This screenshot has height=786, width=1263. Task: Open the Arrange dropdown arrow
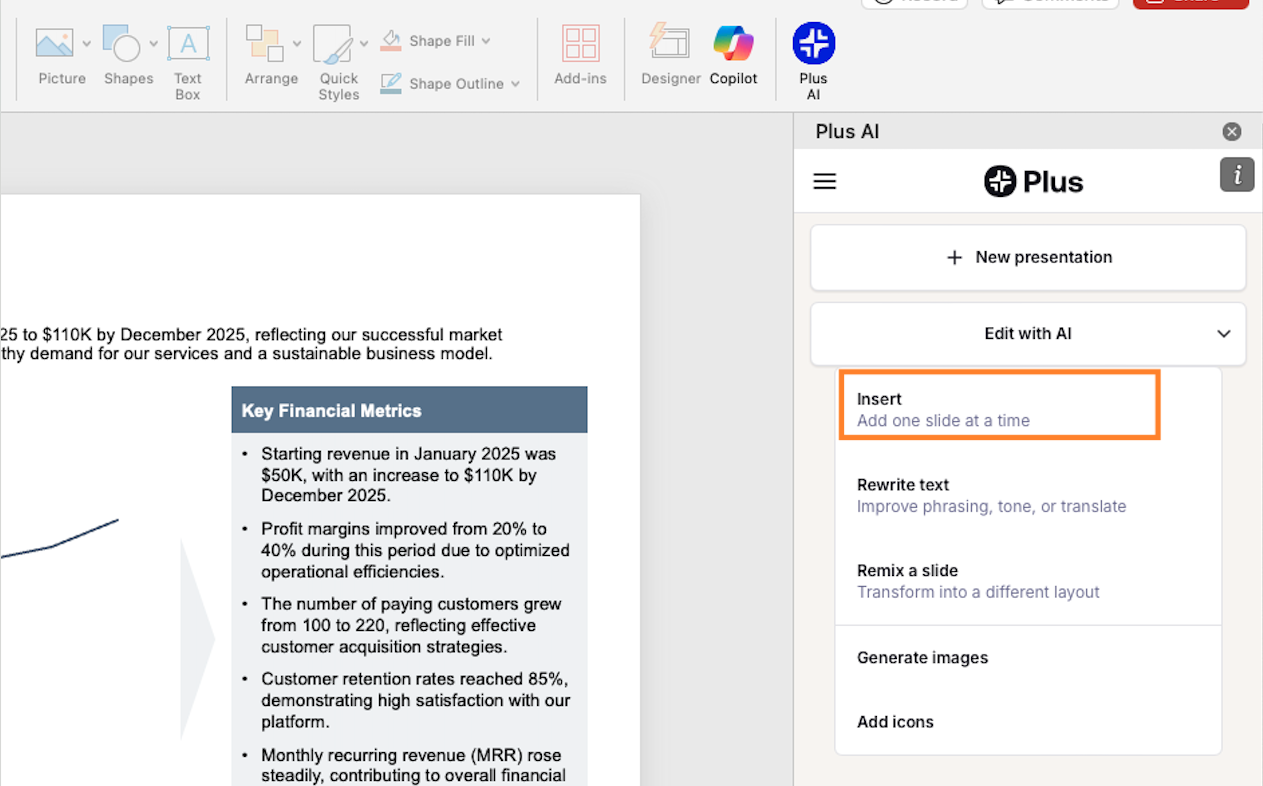pos(297,44)
